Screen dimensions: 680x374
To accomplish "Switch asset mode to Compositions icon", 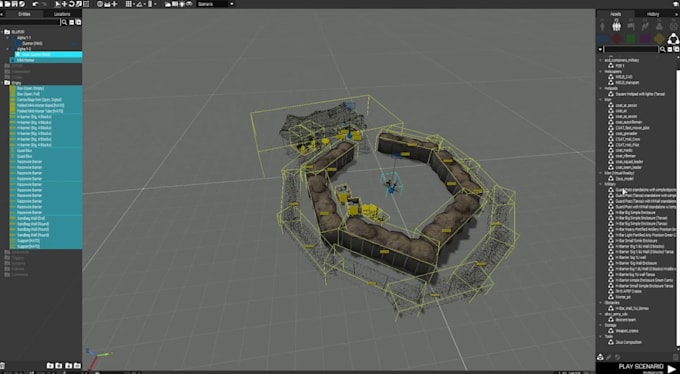I will (617, 25).
